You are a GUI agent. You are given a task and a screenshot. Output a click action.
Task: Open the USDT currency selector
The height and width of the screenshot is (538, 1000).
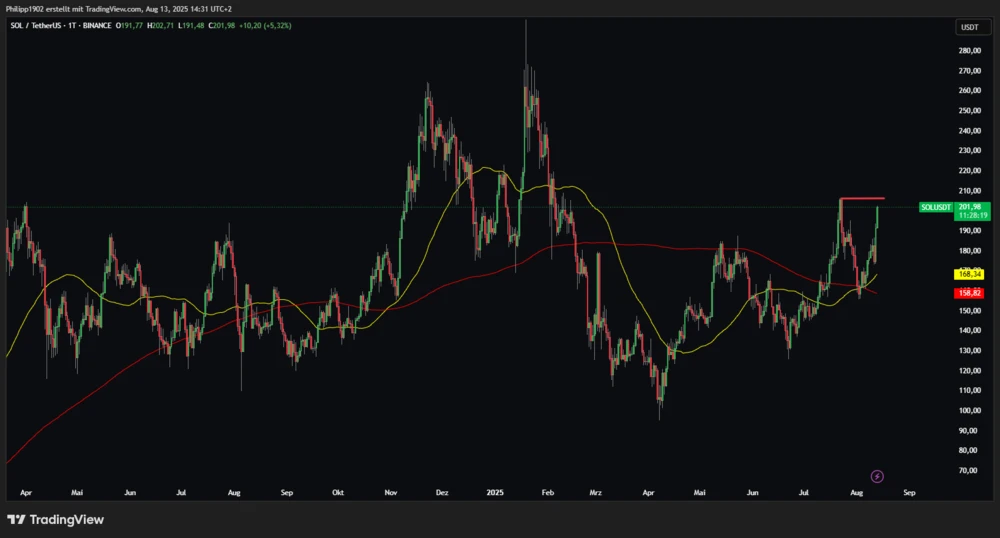[x=969, y=27]
